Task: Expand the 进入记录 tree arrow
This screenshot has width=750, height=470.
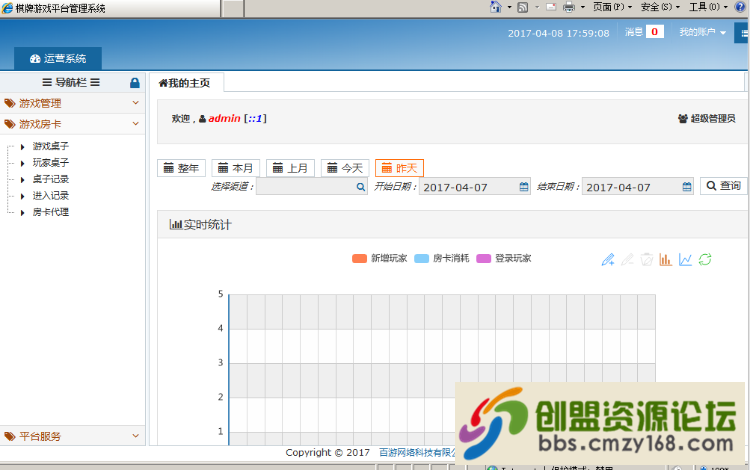Action: click(x=22, y=196)
